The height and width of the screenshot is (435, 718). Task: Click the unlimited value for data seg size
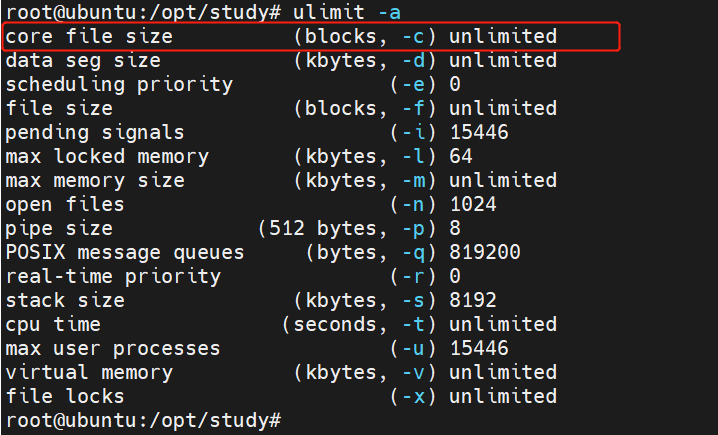click(x=503, y=60)
